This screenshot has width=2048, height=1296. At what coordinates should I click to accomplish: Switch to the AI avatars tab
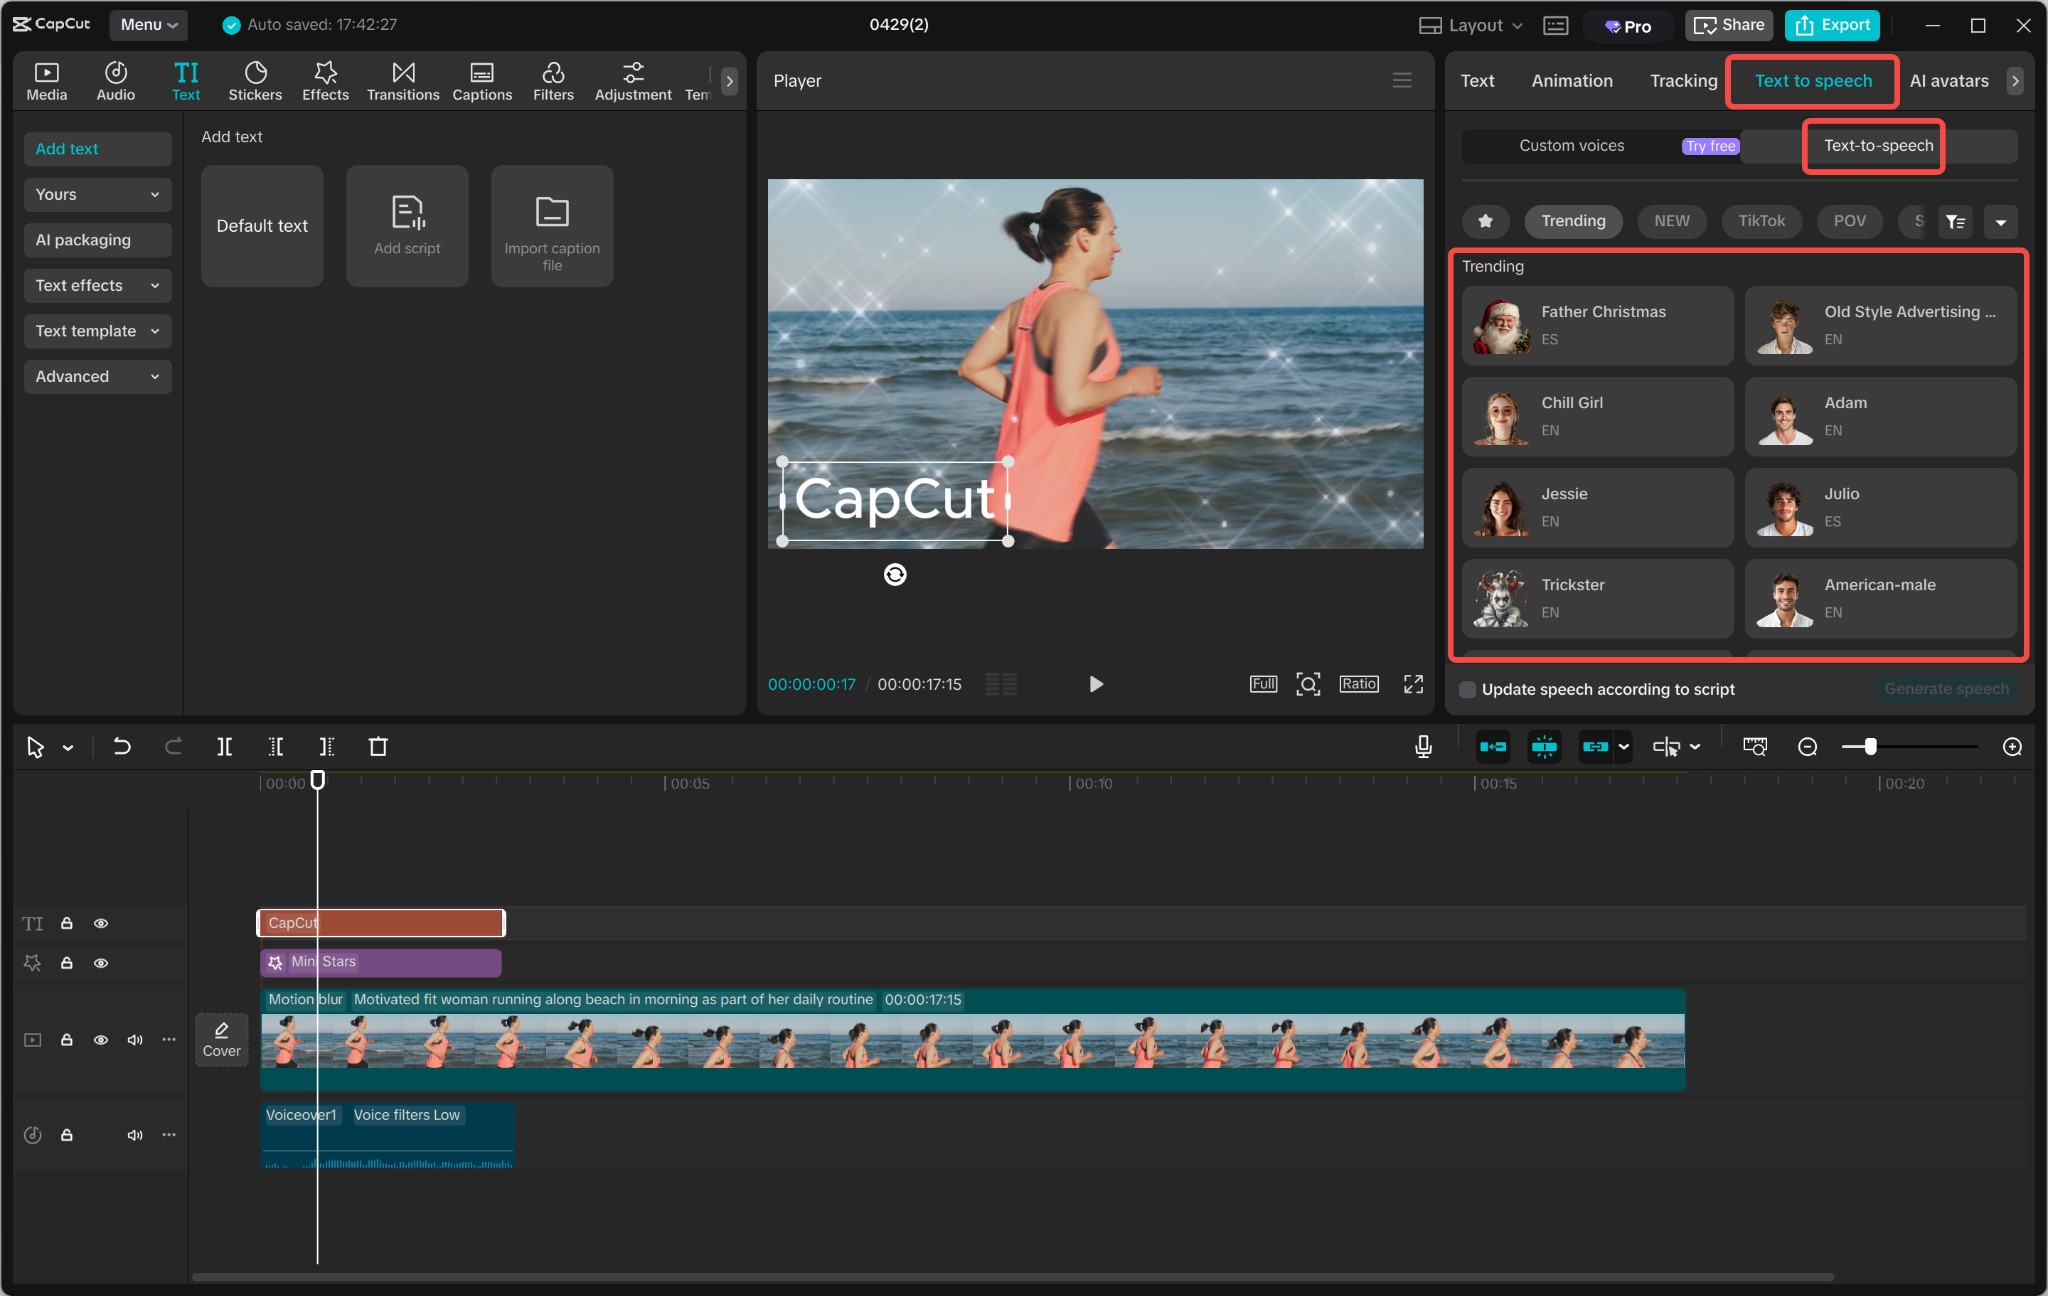(x=1949, y=81)
